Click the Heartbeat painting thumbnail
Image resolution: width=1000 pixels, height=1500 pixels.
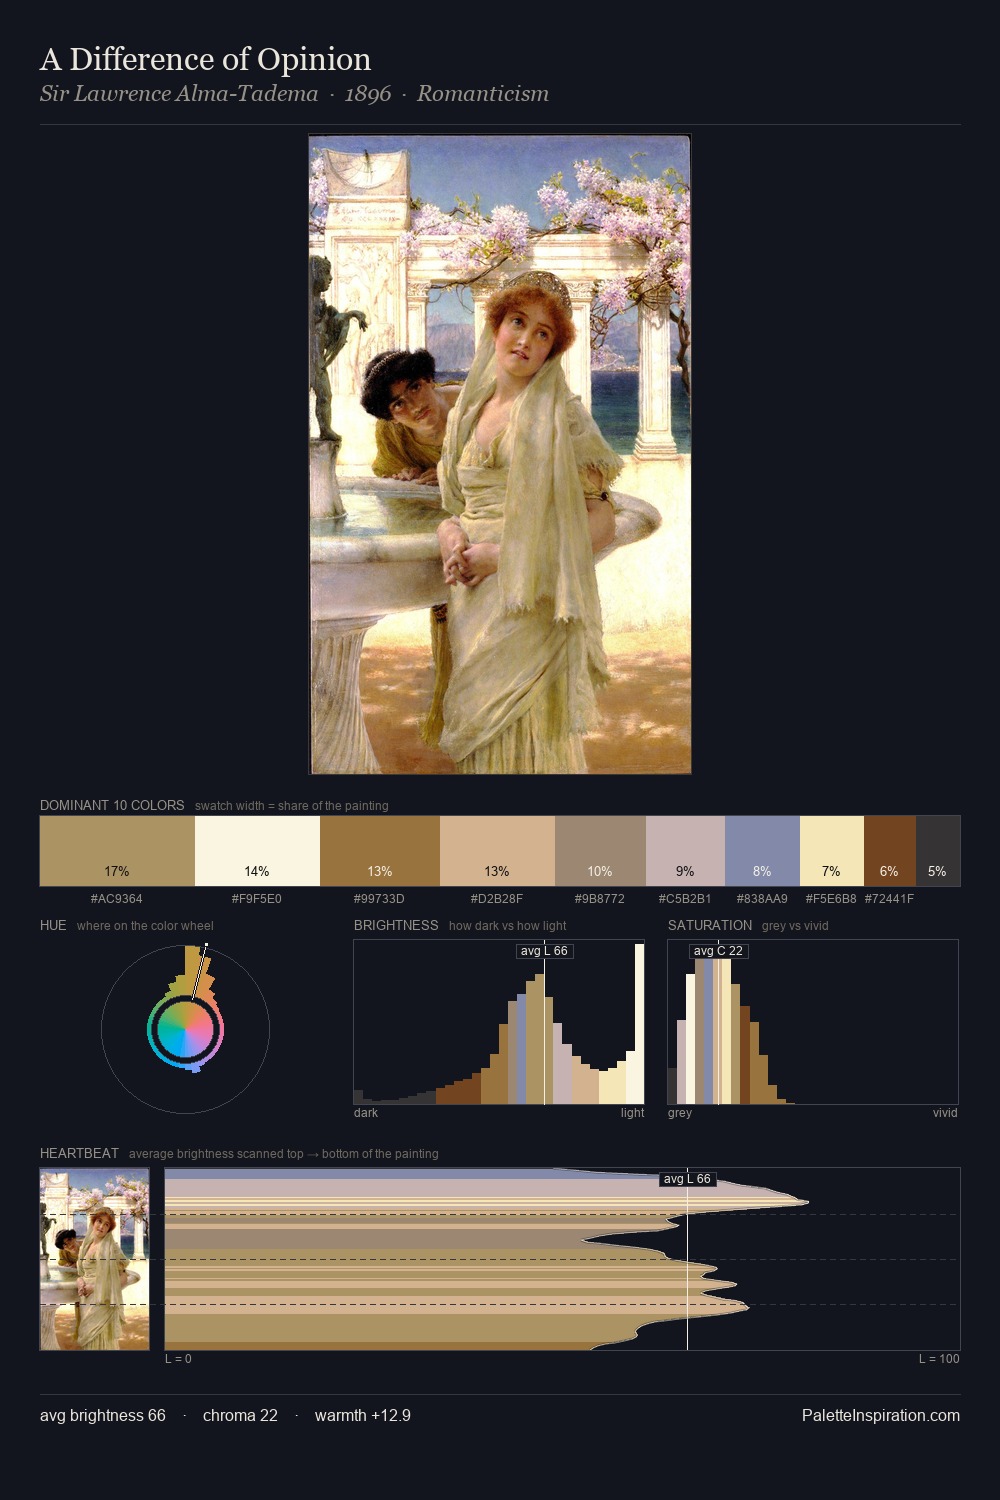[94, 1259]
